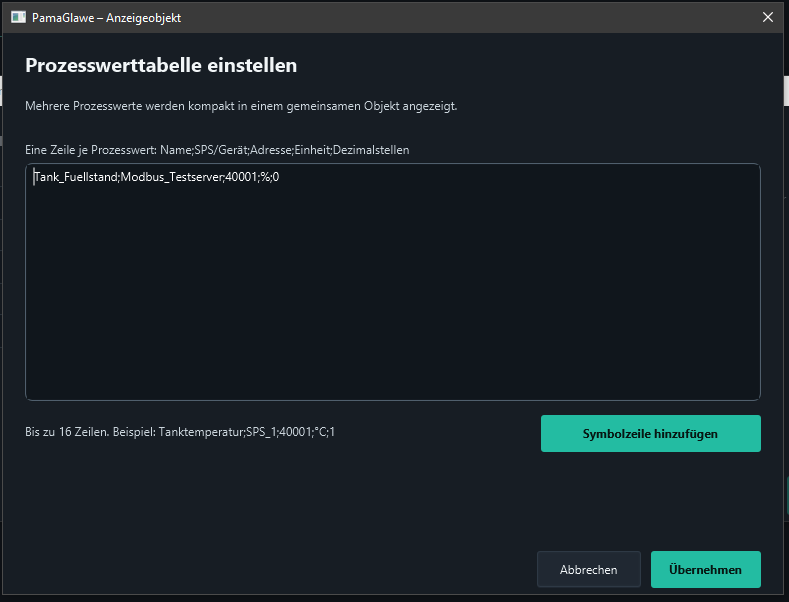Click the description Mehrere Prozesswerte werden kompakt

241,106
